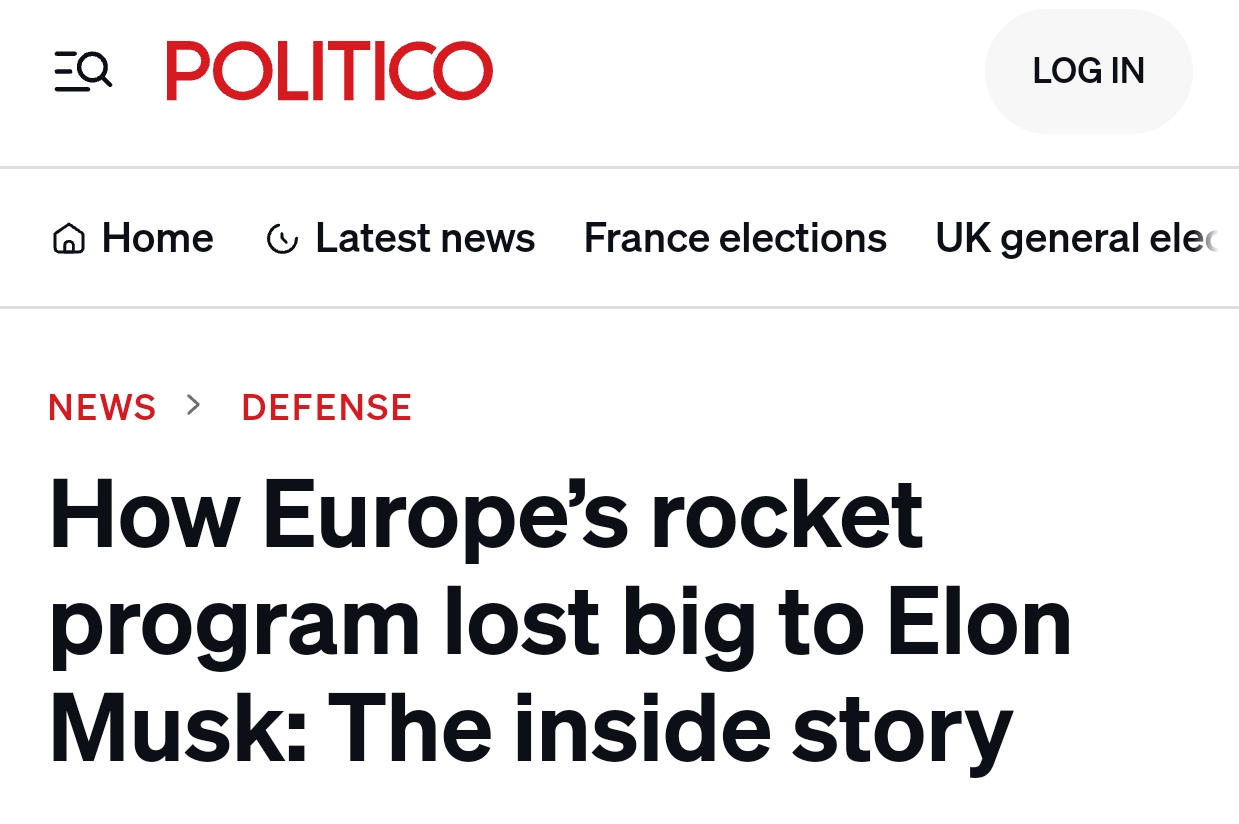Screen dimensions: 1239x824
Task: Open the Latest news section
Action: pyautogui.click(x=425, y=238)
